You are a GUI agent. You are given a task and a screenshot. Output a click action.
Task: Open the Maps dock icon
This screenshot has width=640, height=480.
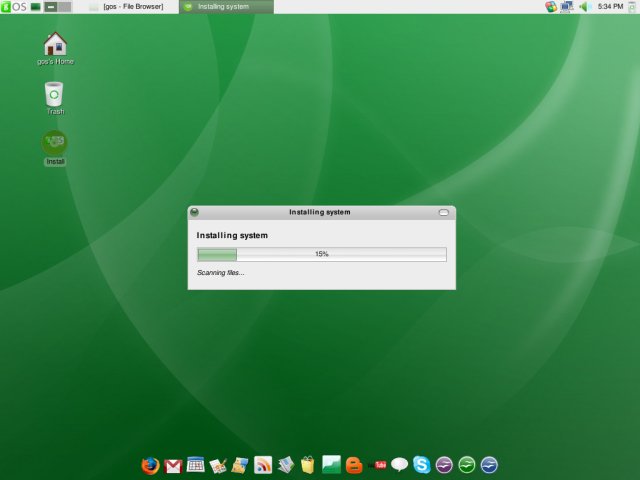[x=240, y=465]
